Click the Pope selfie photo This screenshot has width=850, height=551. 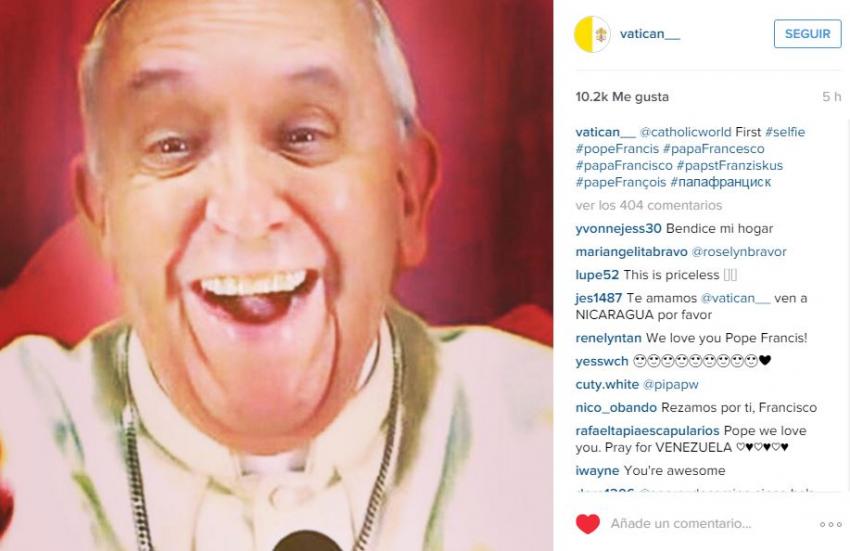[276, 276]
